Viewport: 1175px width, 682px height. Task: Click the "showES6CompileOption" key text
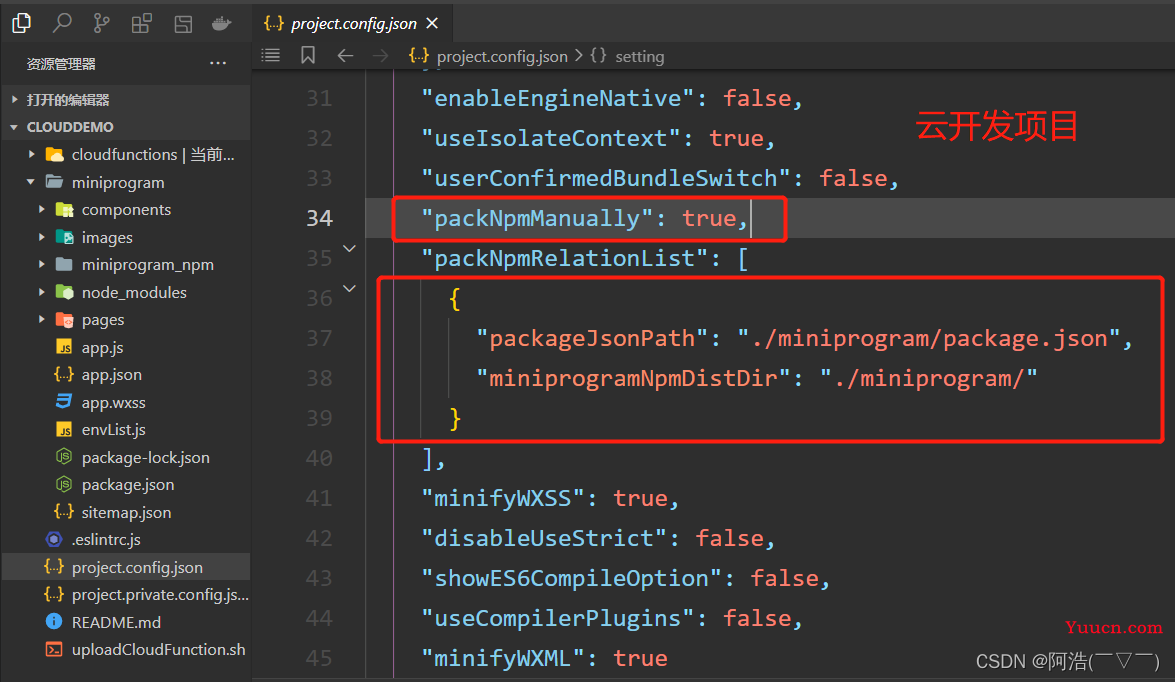point(572,579)
